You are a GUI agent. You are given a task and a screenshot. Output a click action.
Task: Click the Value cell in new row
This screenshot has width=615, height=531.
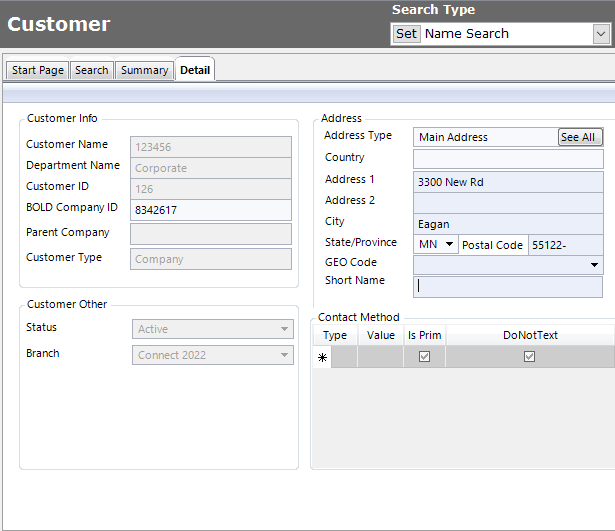coord(380,357)
